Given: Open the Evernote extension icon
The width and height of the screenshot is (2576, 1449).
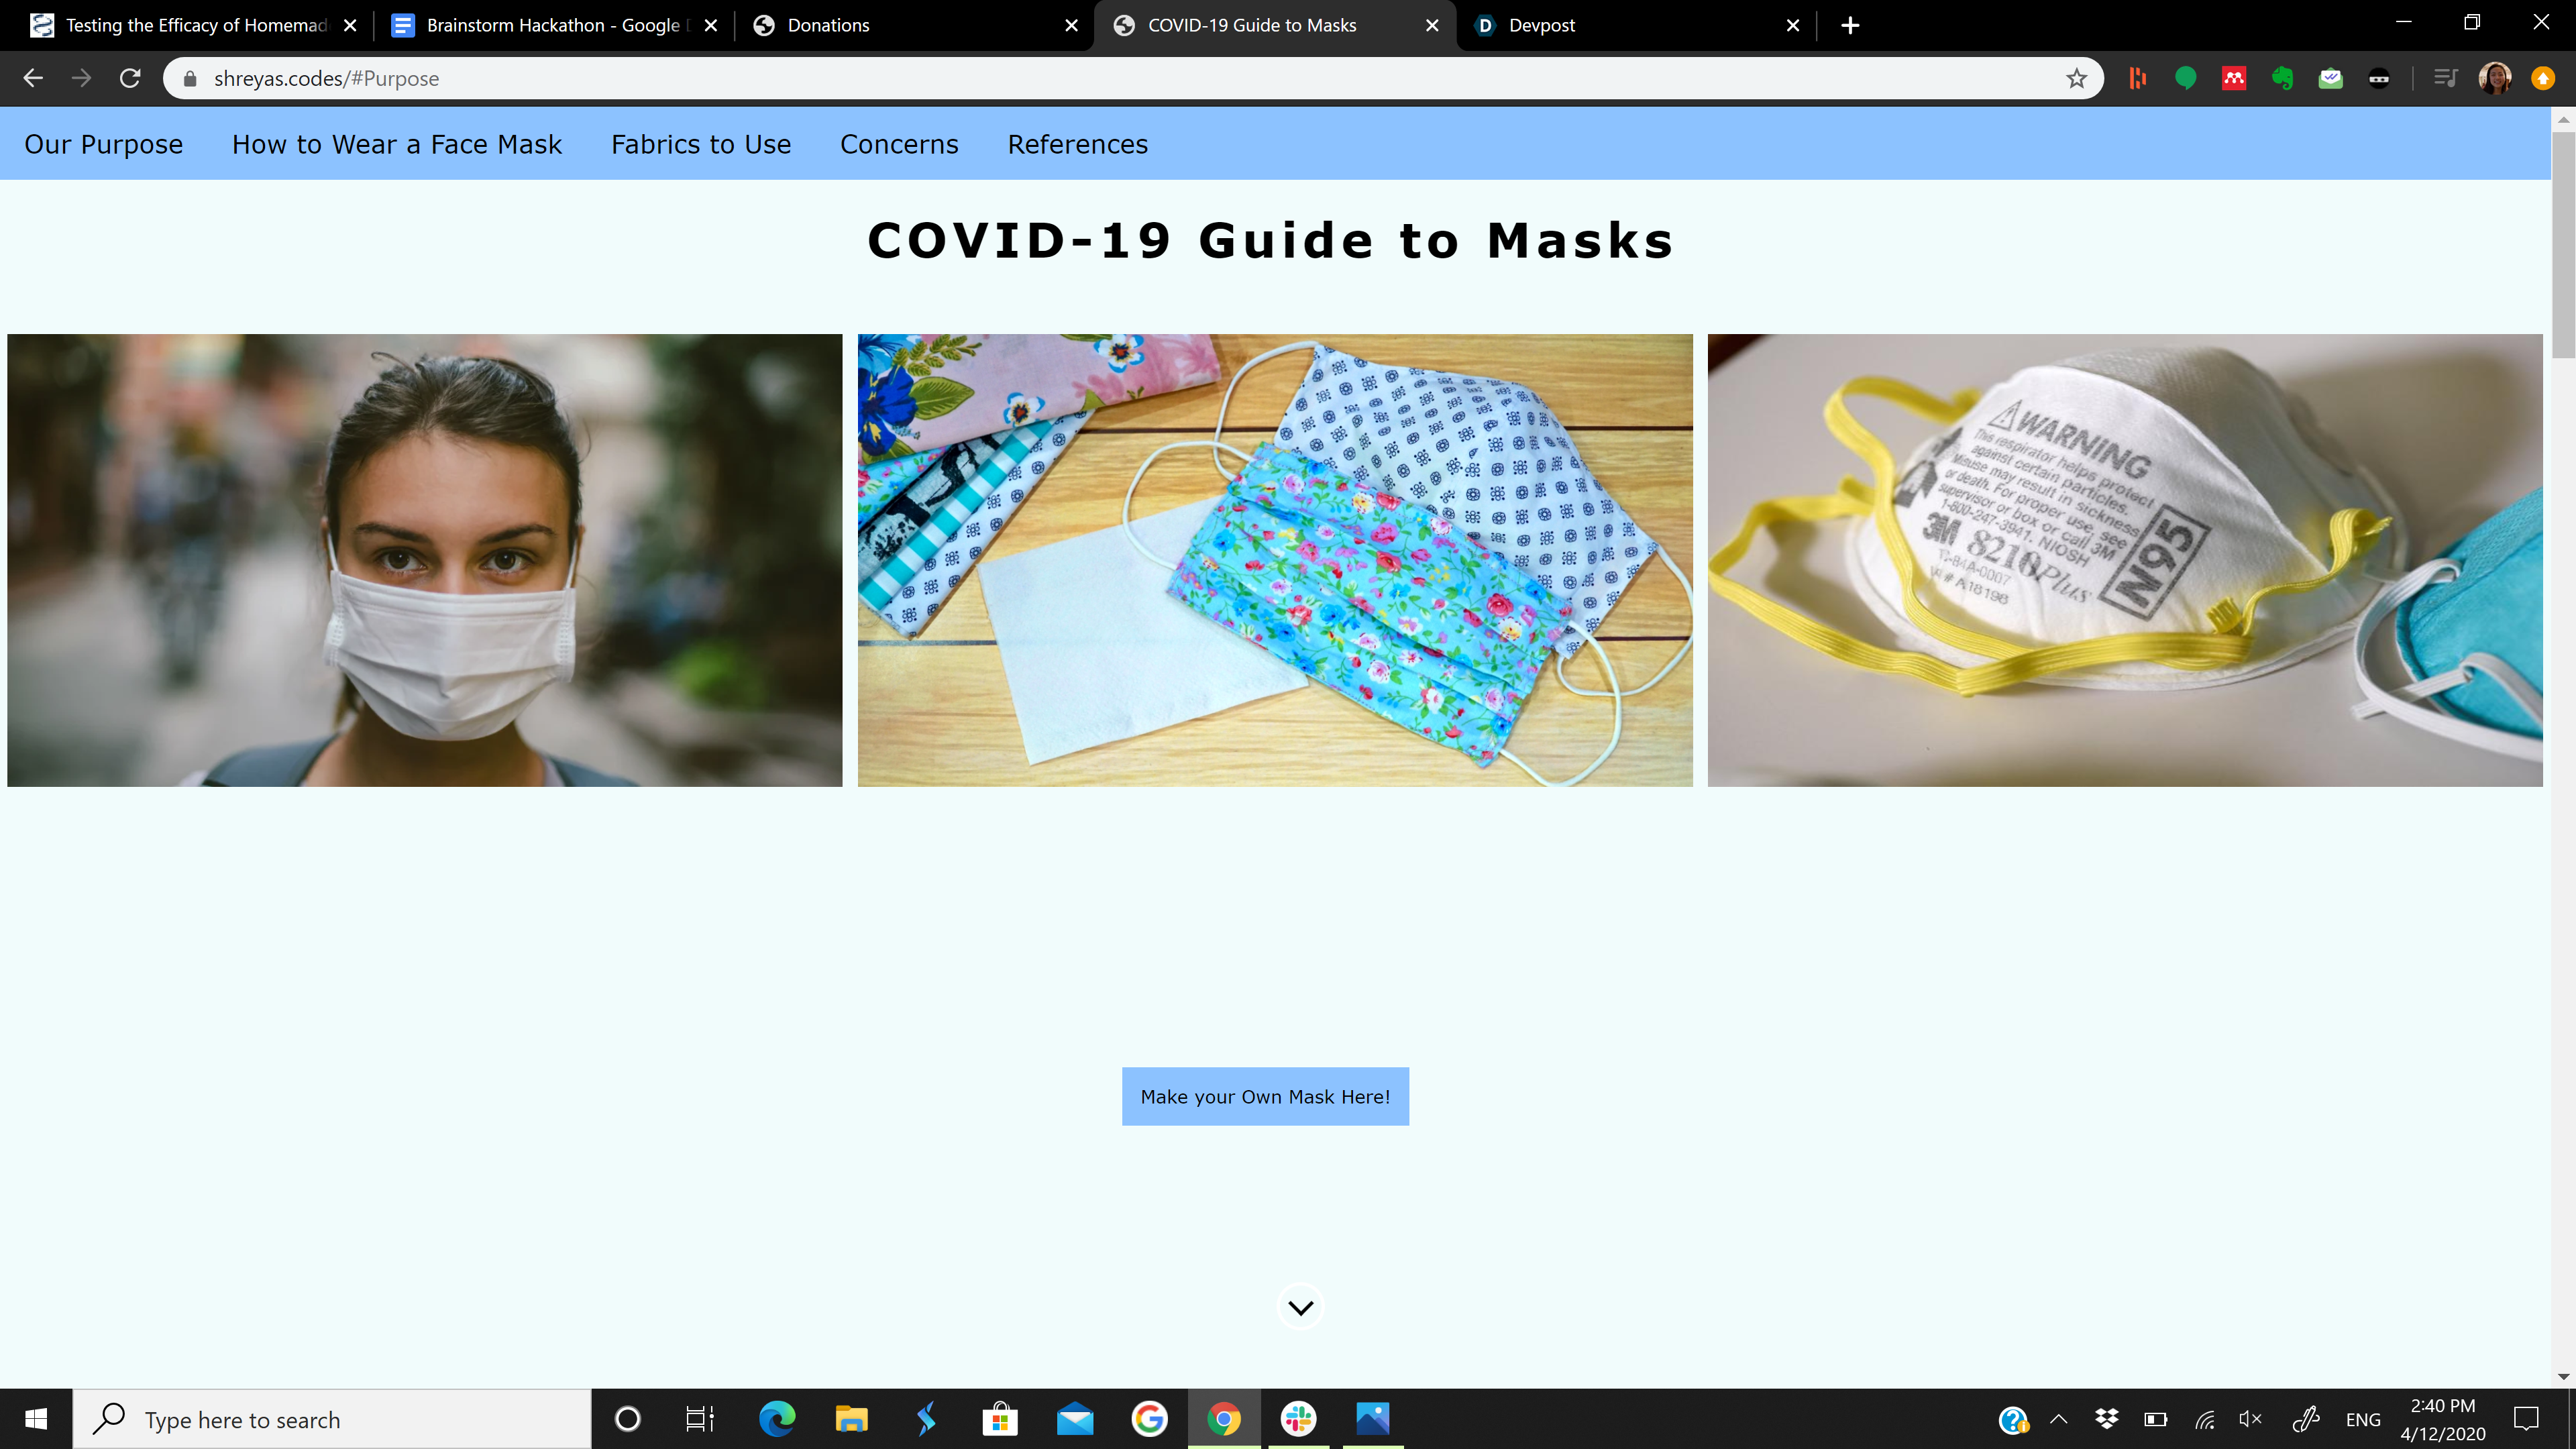Looking at the screenshot, I should [x=2282, y=79].
